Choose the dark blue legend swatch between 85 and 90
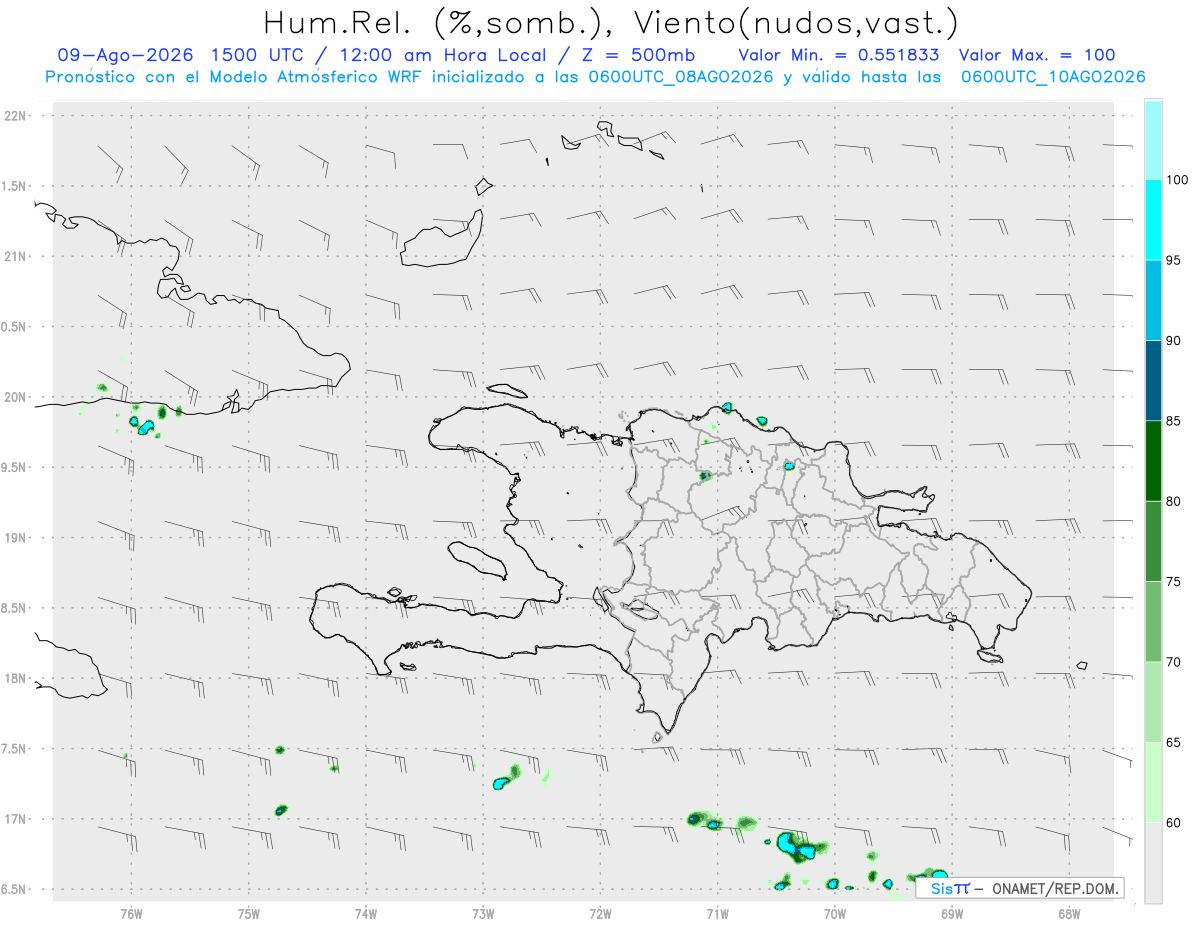The width and height of the screenshot is (1200, 927). tap(1153, 380)
